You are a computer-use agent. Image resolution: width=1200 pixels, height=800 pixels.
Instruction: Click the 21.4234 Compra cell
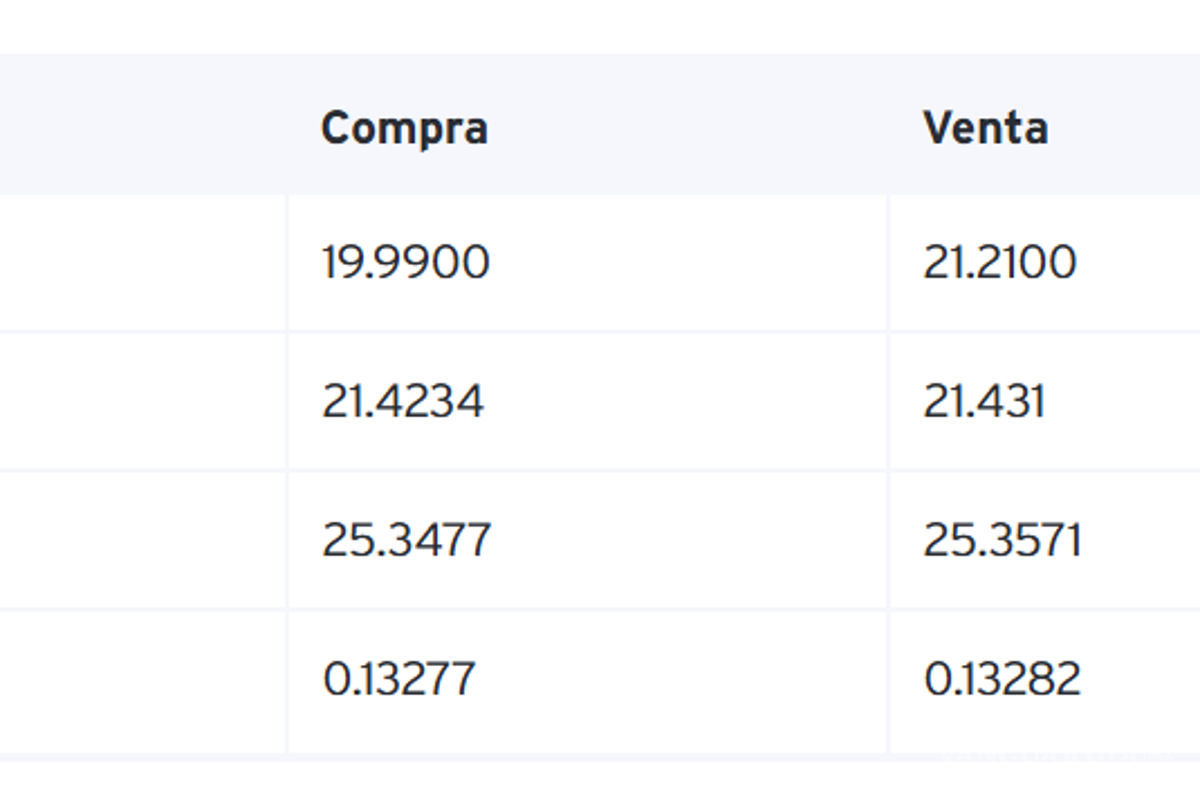[x=403, y=402]
